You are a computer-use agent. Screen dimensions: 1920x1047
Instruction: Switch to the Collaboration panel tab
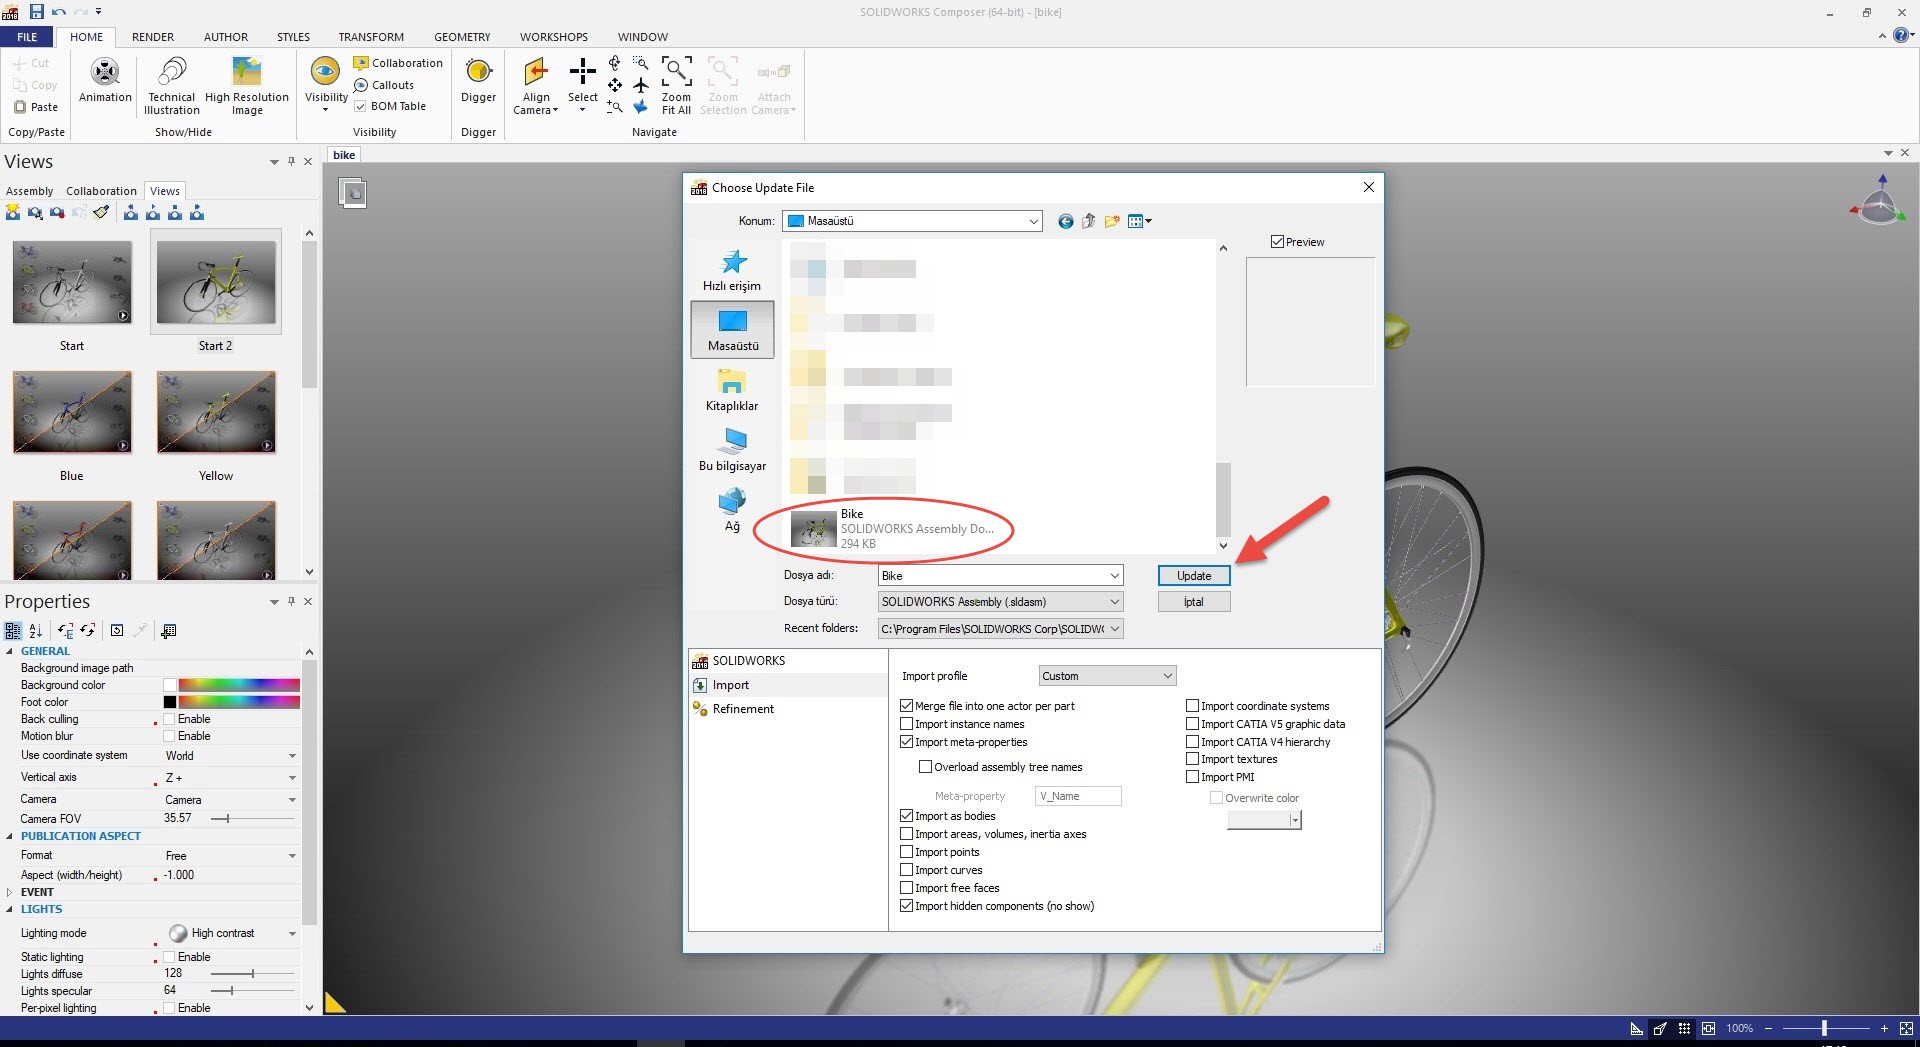click(101, 191)
